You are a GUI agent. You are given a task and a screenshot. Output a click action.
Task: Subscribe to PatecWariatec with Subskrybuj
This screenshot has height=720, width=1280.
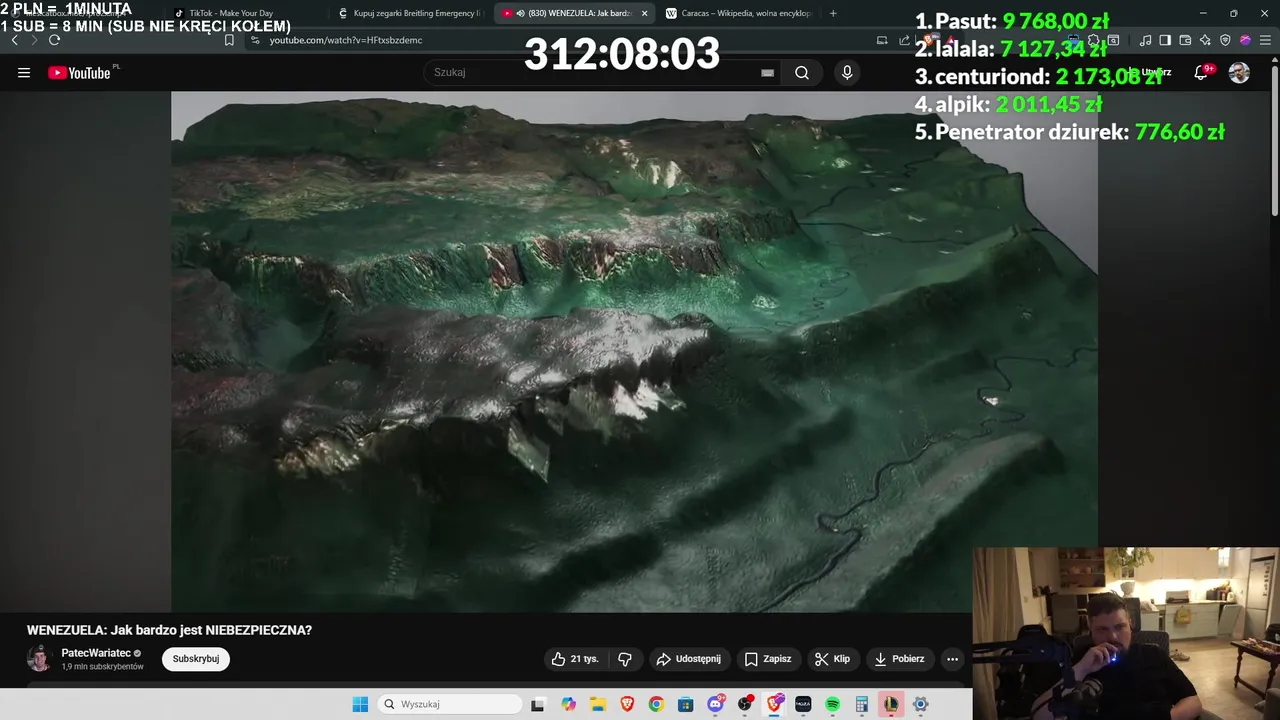coord(196,659)
